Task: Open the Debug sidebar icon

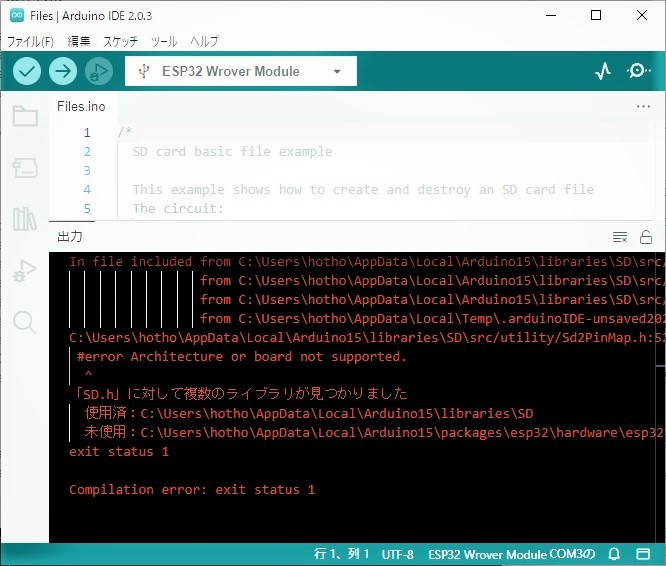Action: tap(25, 270)
